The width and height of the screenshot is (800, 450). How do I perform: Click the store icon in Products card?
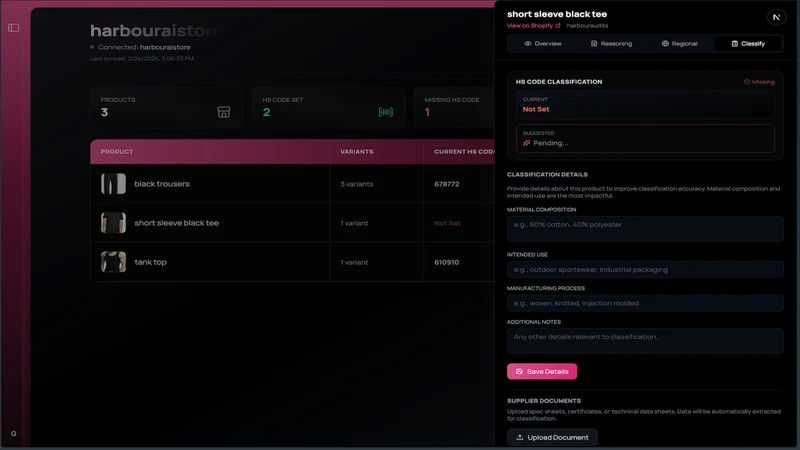click(223, 112)
